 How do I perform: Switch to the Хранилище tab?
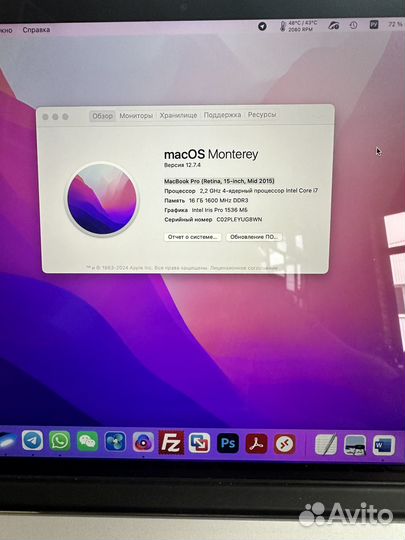pos(178,115)
